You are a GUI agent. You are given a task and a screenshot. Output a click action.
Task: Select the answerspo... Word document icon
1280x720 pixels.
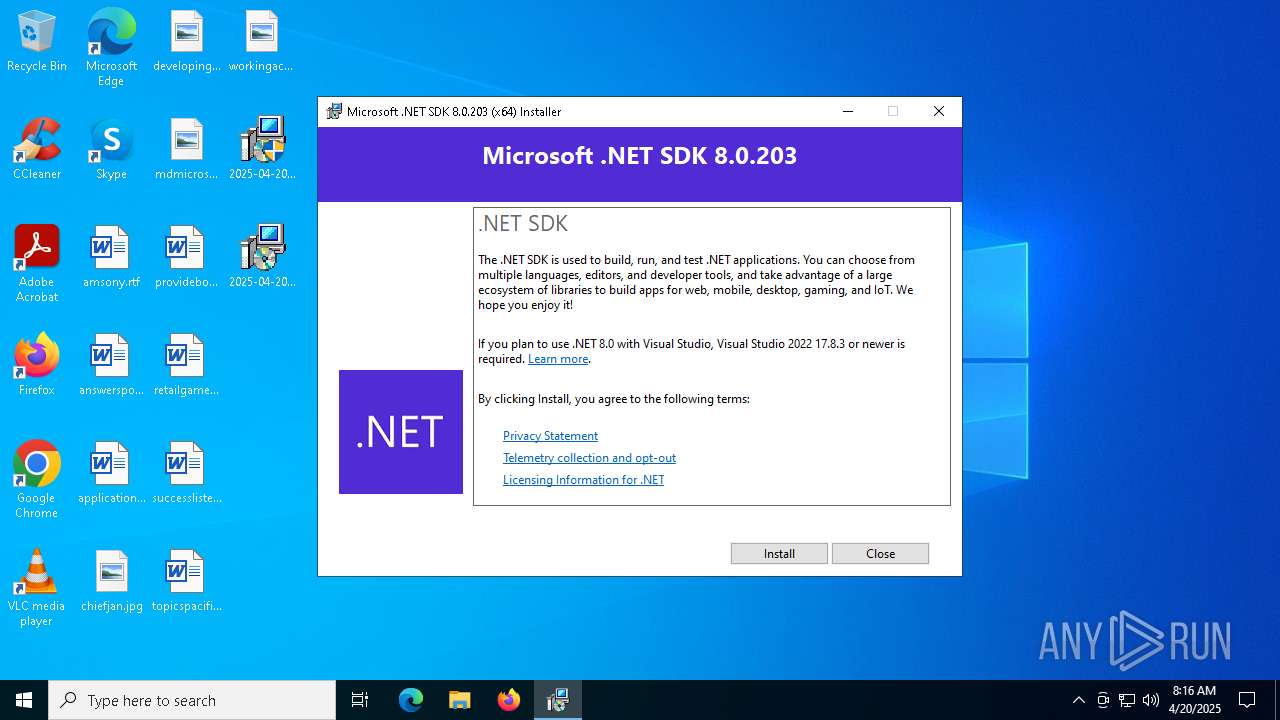tap(111, 365)
